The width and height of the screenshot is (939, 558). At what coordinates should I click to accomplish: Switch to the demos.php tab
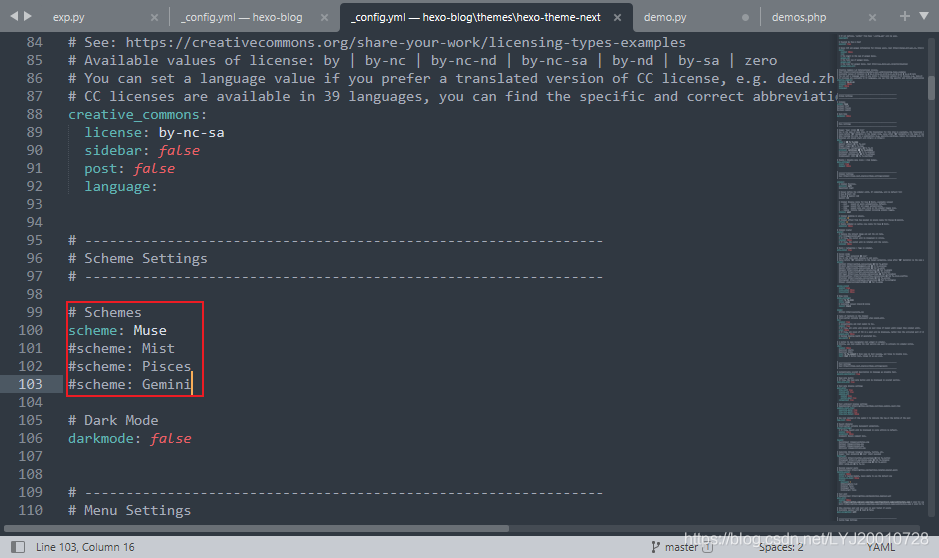(x=799, y=17)
